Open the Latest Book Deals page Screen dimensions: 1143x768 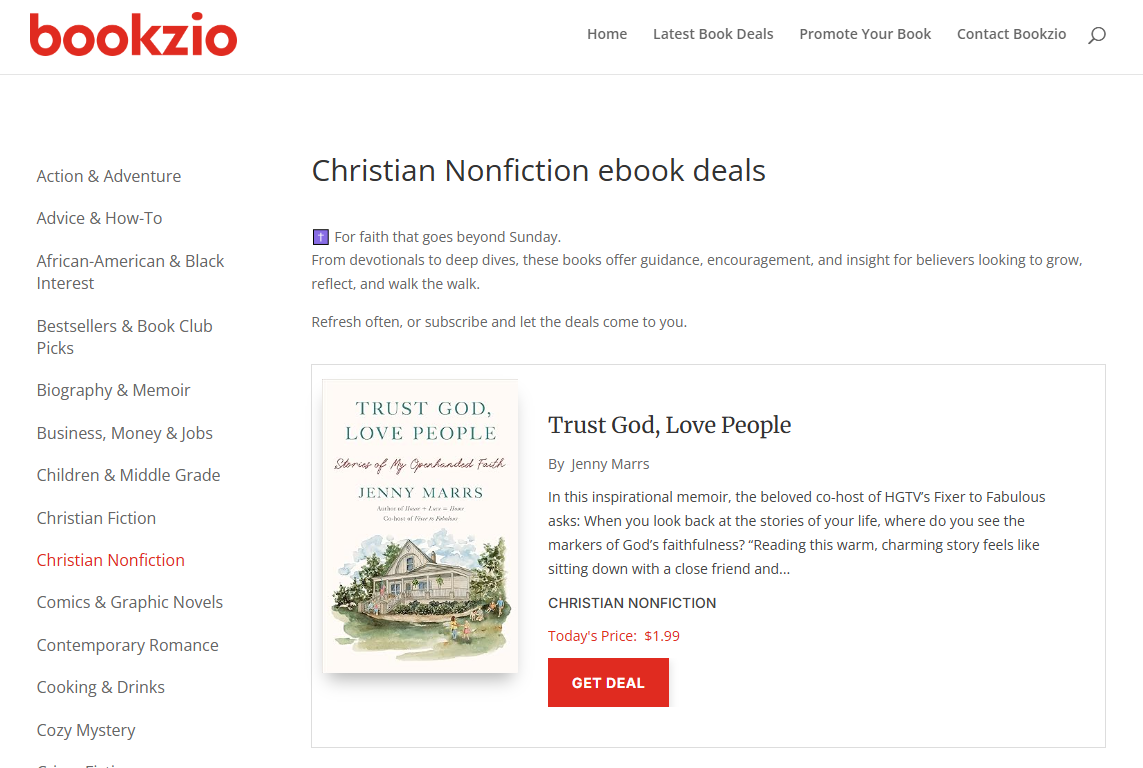713,33
